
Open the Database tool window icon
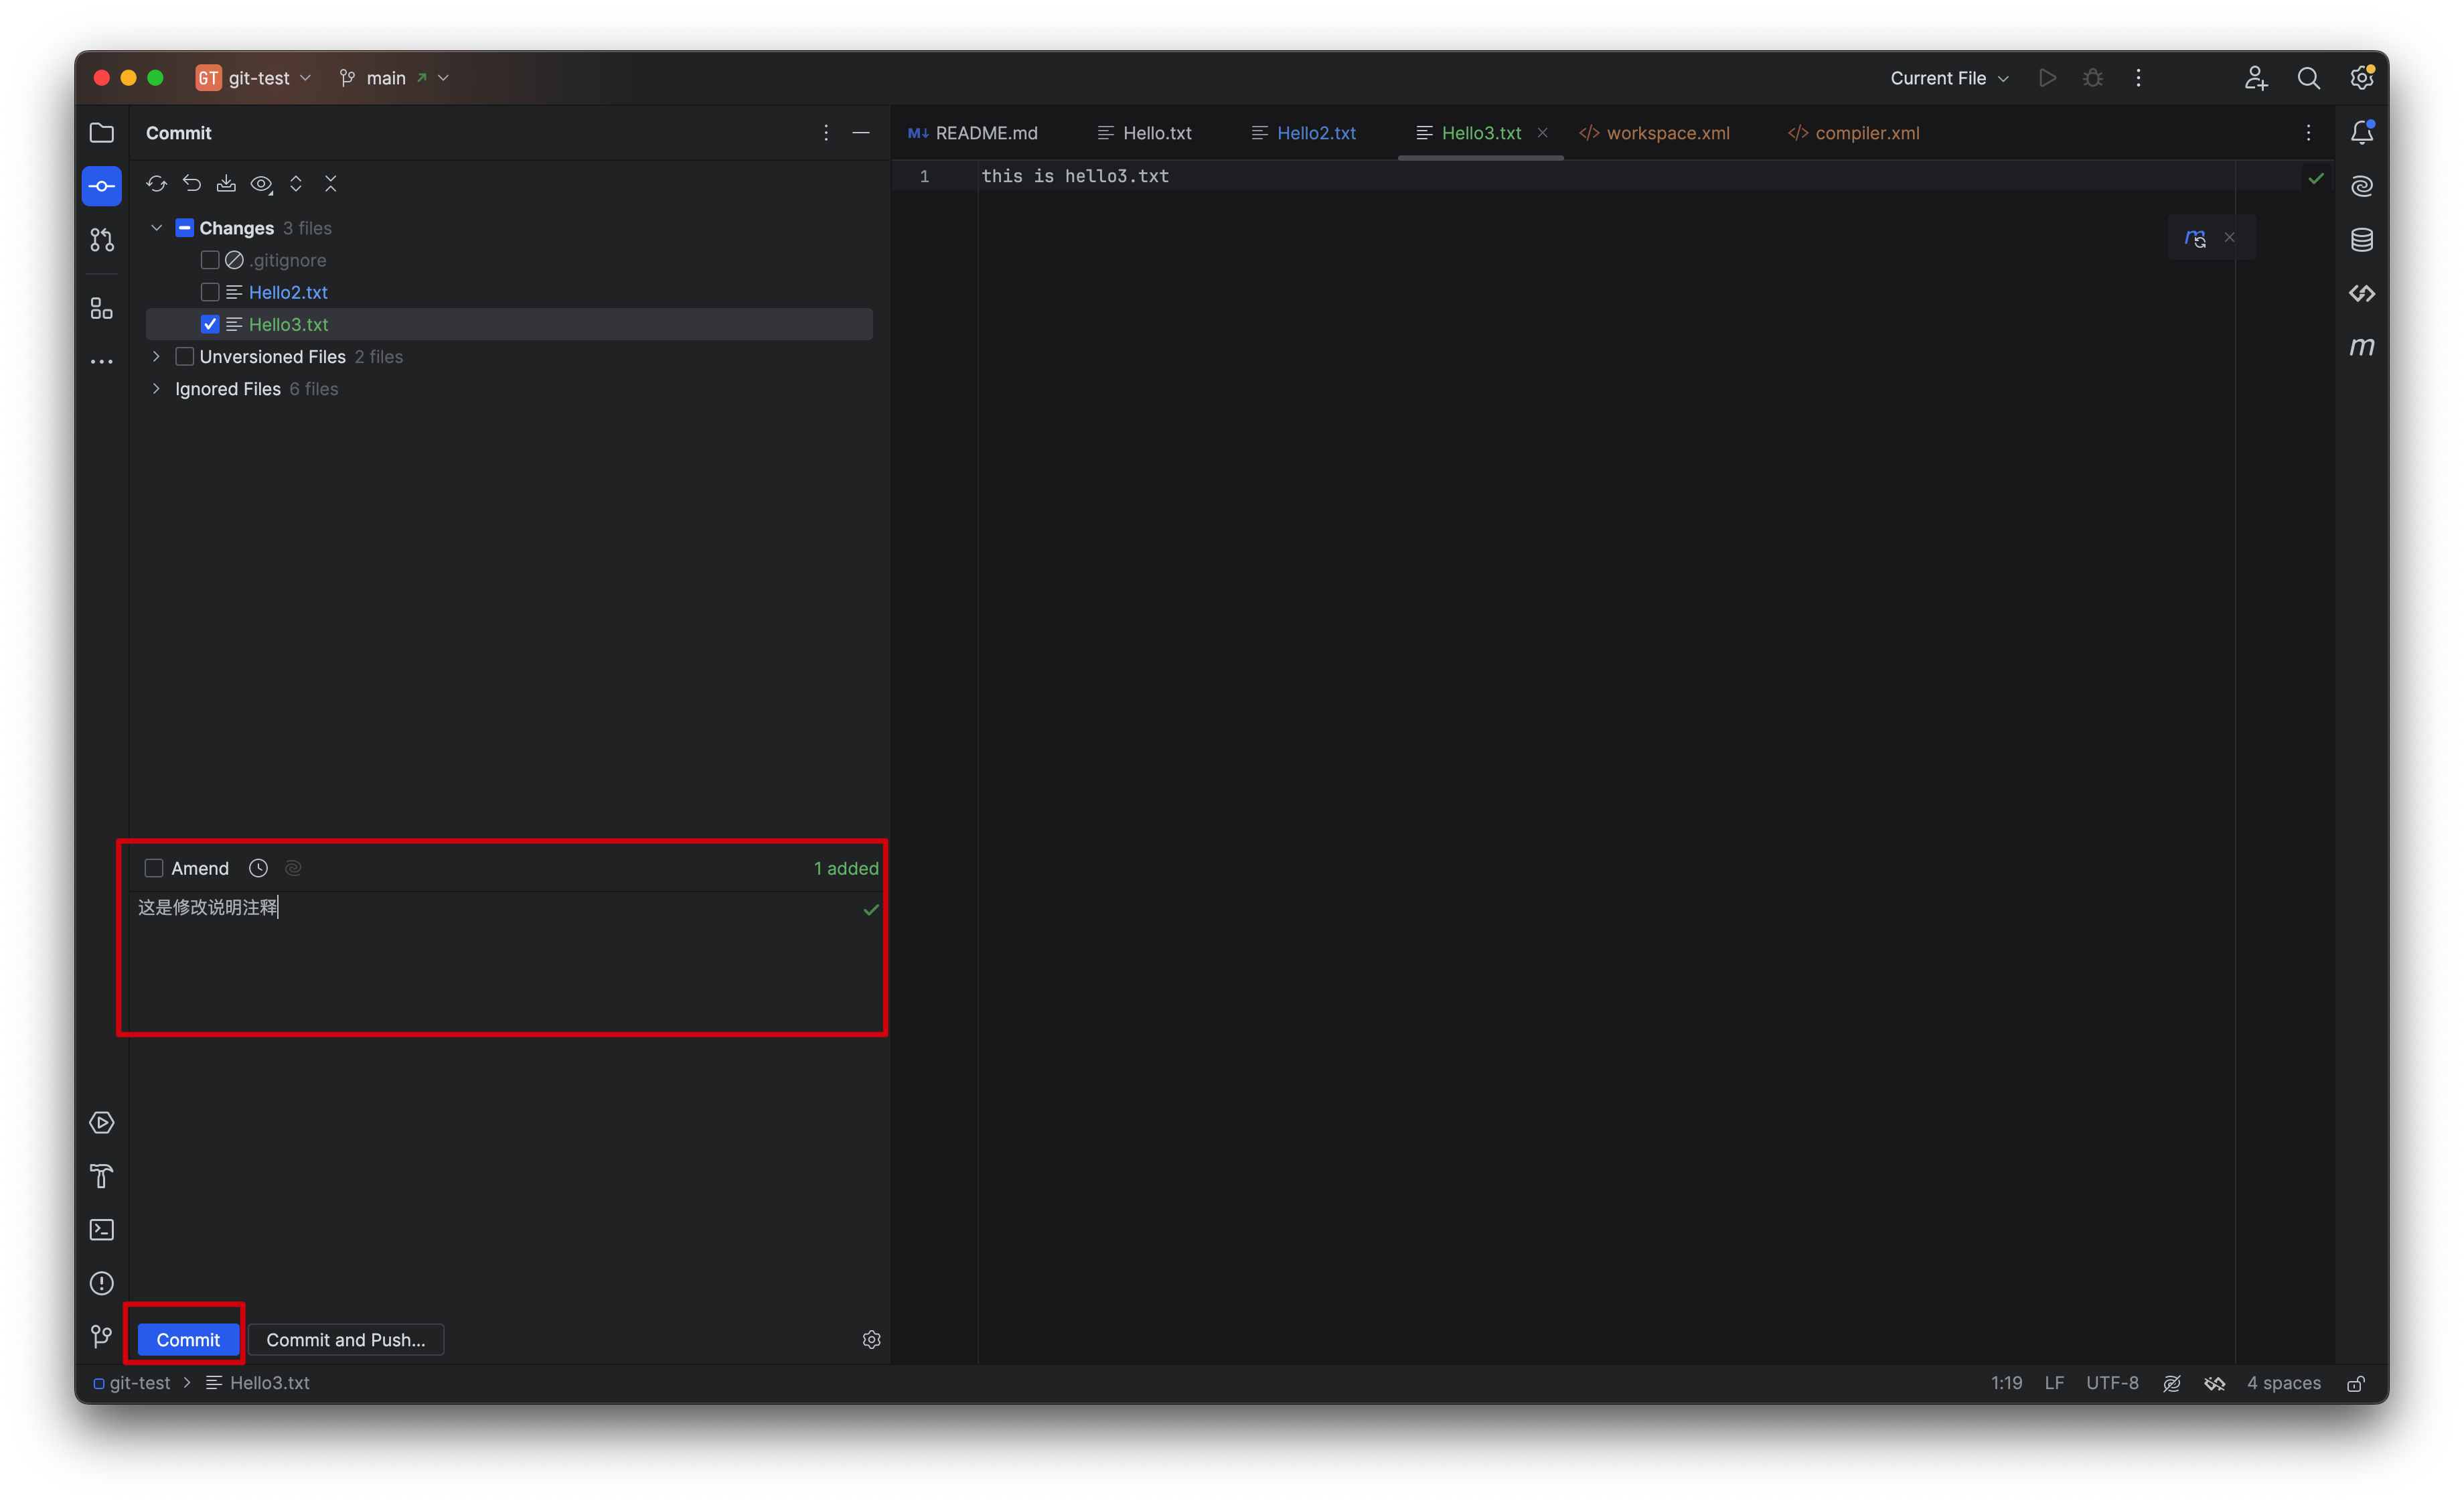tap(2362, 239)
